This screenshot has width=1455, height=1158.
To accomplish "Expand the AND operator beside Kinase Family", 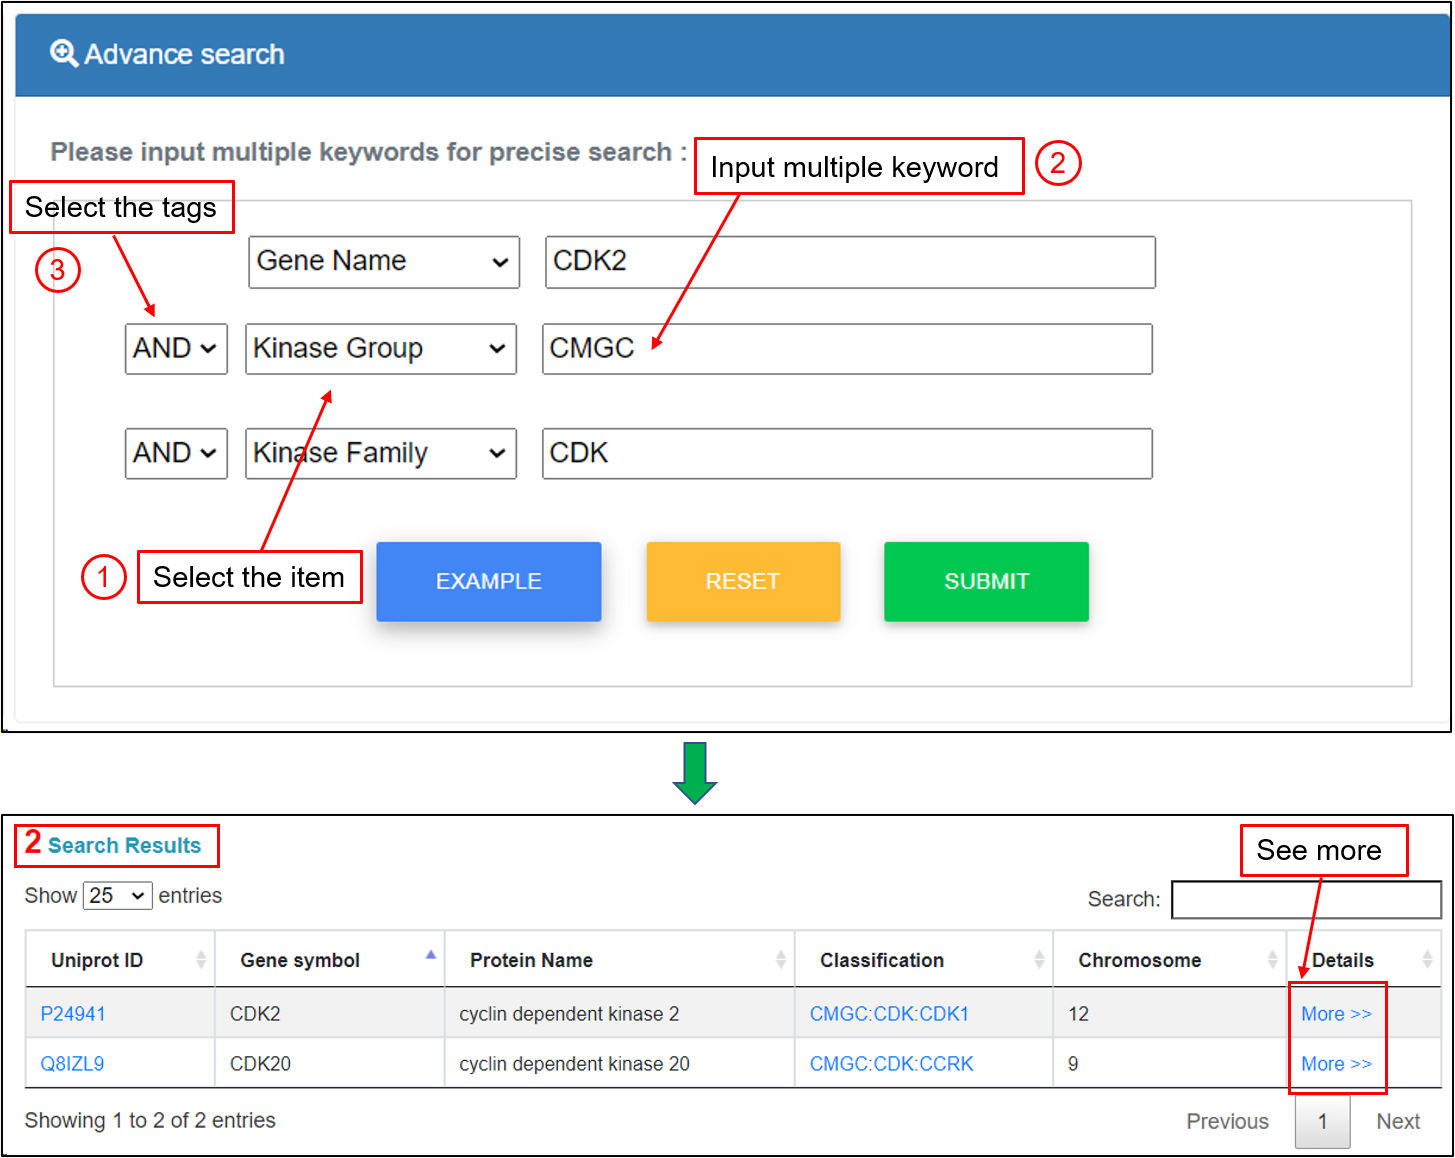I will (x=176, y=454).
